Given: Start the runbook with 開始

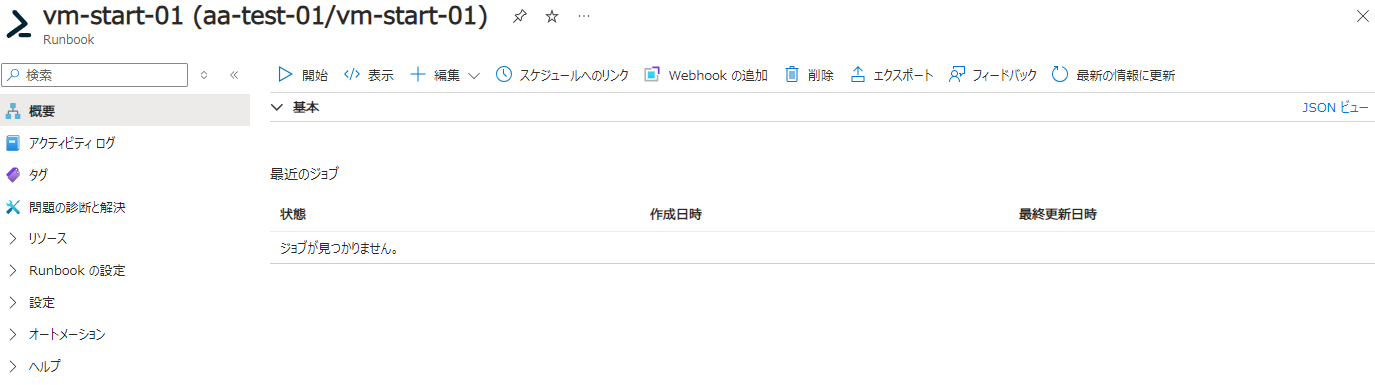Looking at the screenshot, I should click(x=302, y=75).
